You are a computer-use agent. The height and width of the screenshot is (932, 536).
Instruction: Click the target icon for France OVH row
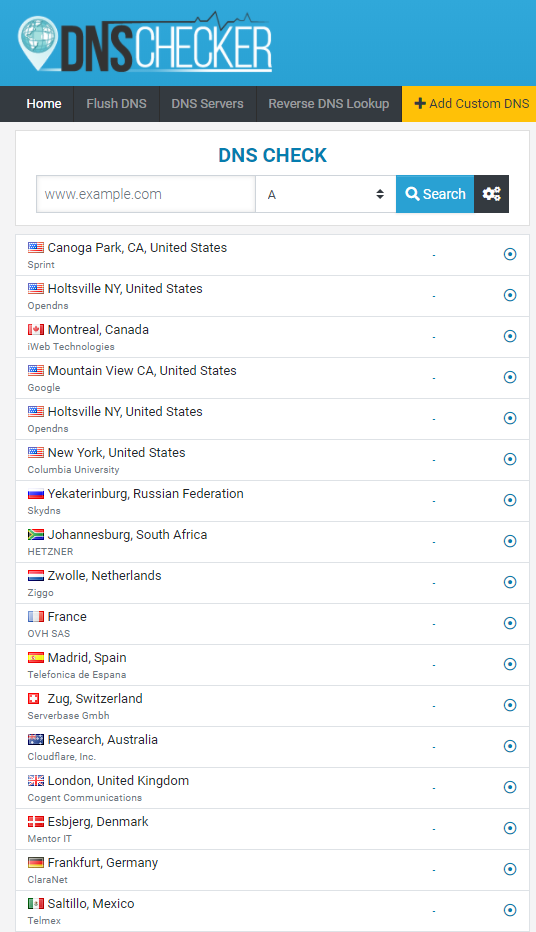point(510,624)
